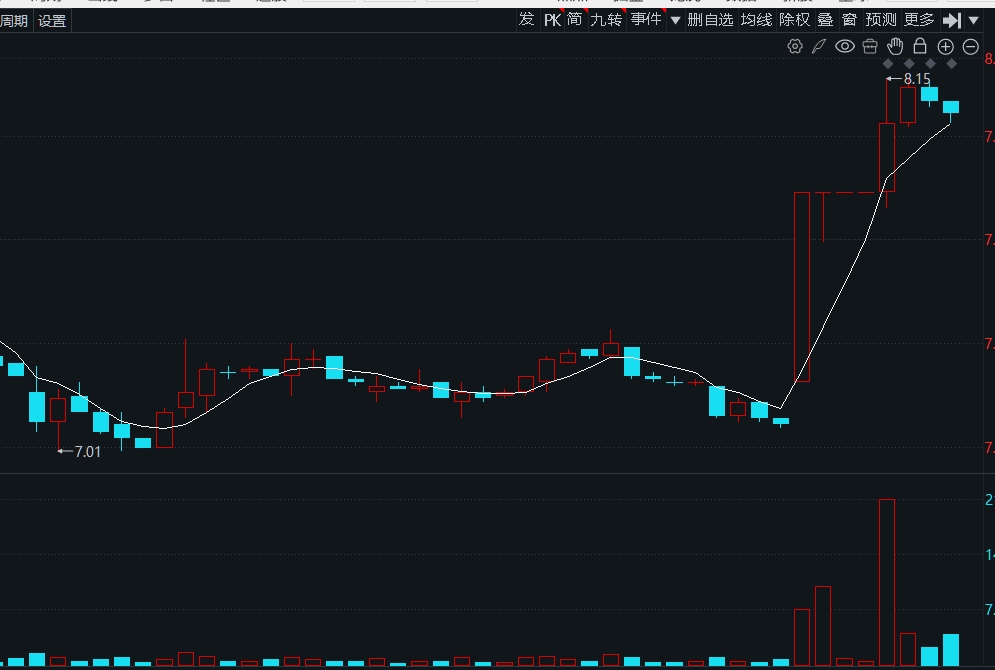Click the 8.15 high price label

tap(917, 79)
